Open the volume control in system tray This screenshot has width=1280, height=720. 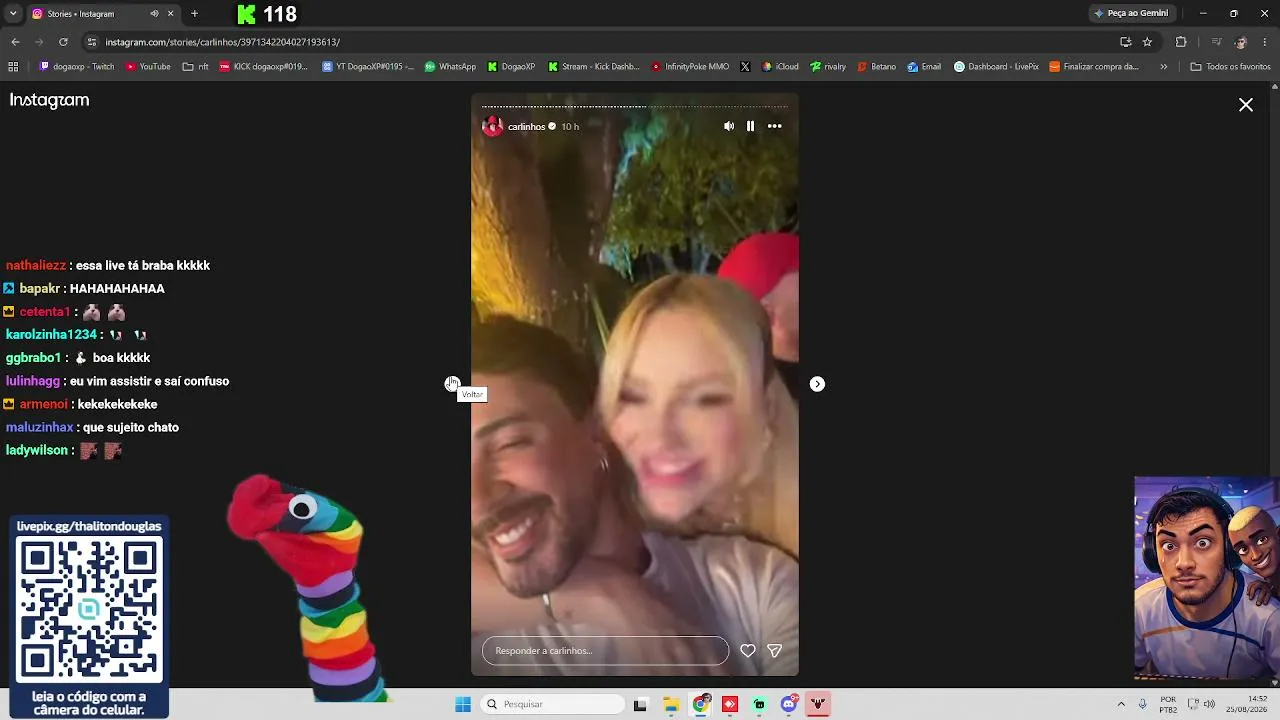(1209, 704)
